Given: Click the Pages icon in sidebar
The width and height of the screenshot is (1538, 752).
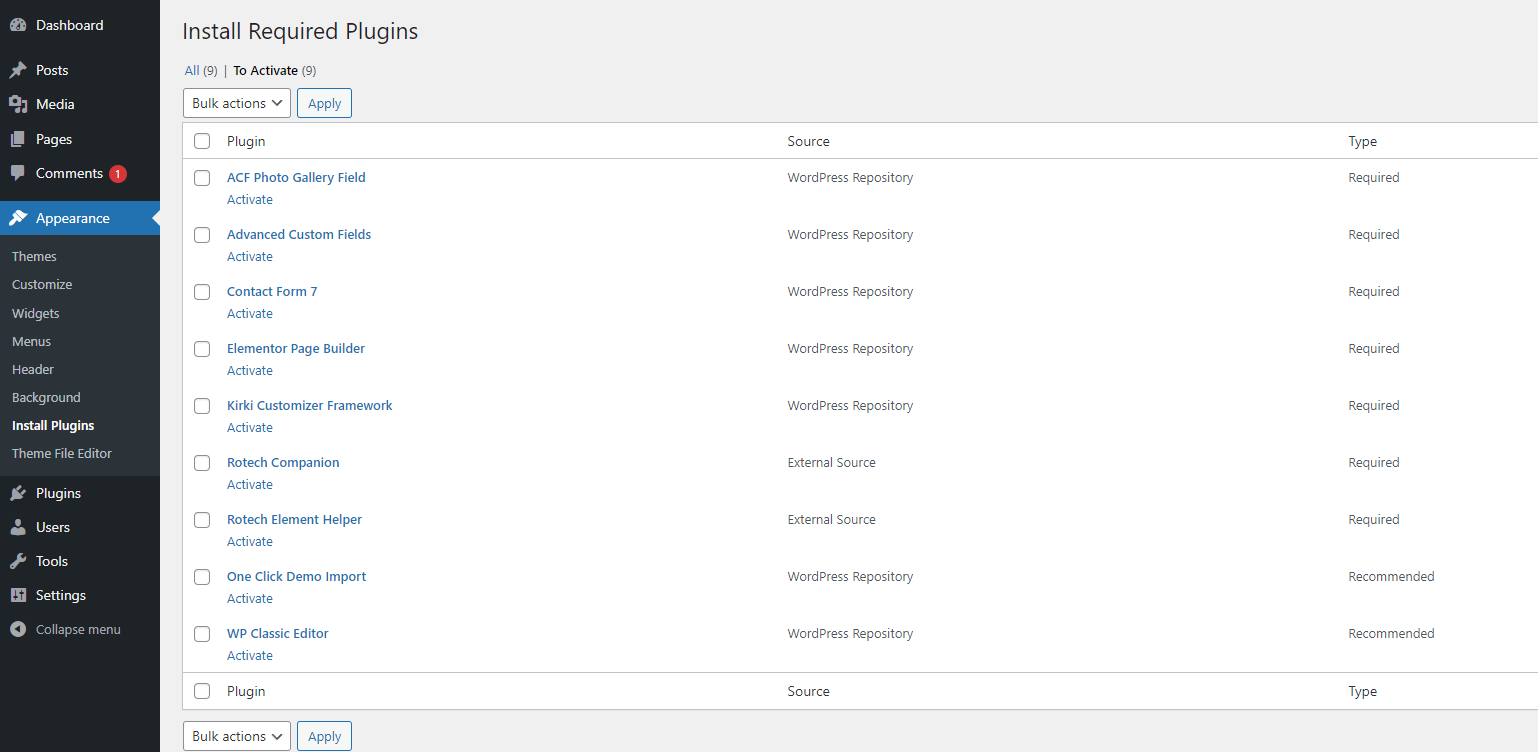Looking at the screenshot, I should 18,139.
